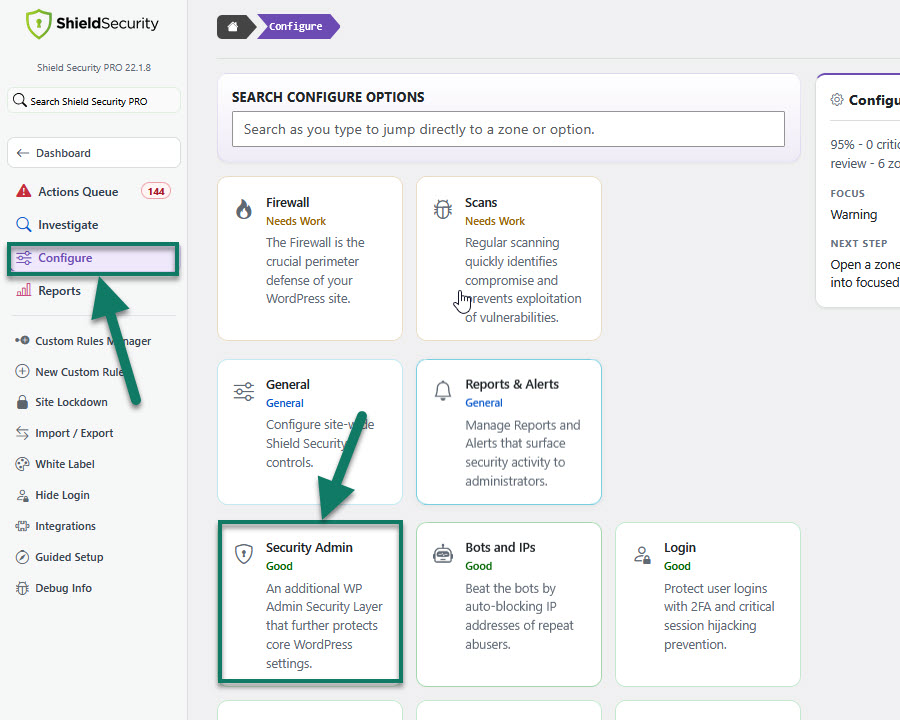
Task: Click the New Custom Rule plus icon
Action: click(x=22, y=371)
